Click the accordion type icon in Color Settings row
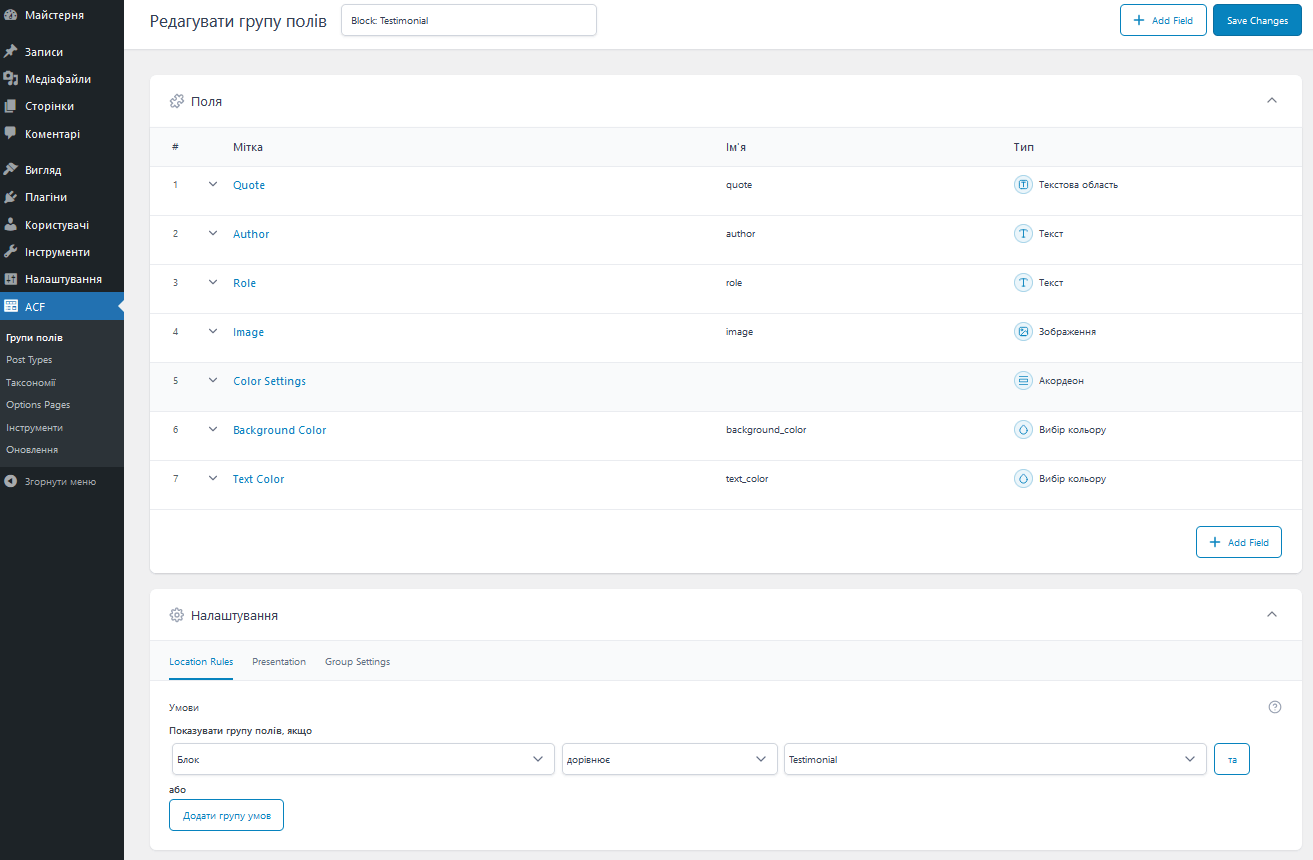The width and height of the screenshot is (1313, 860). (1023, 381)
